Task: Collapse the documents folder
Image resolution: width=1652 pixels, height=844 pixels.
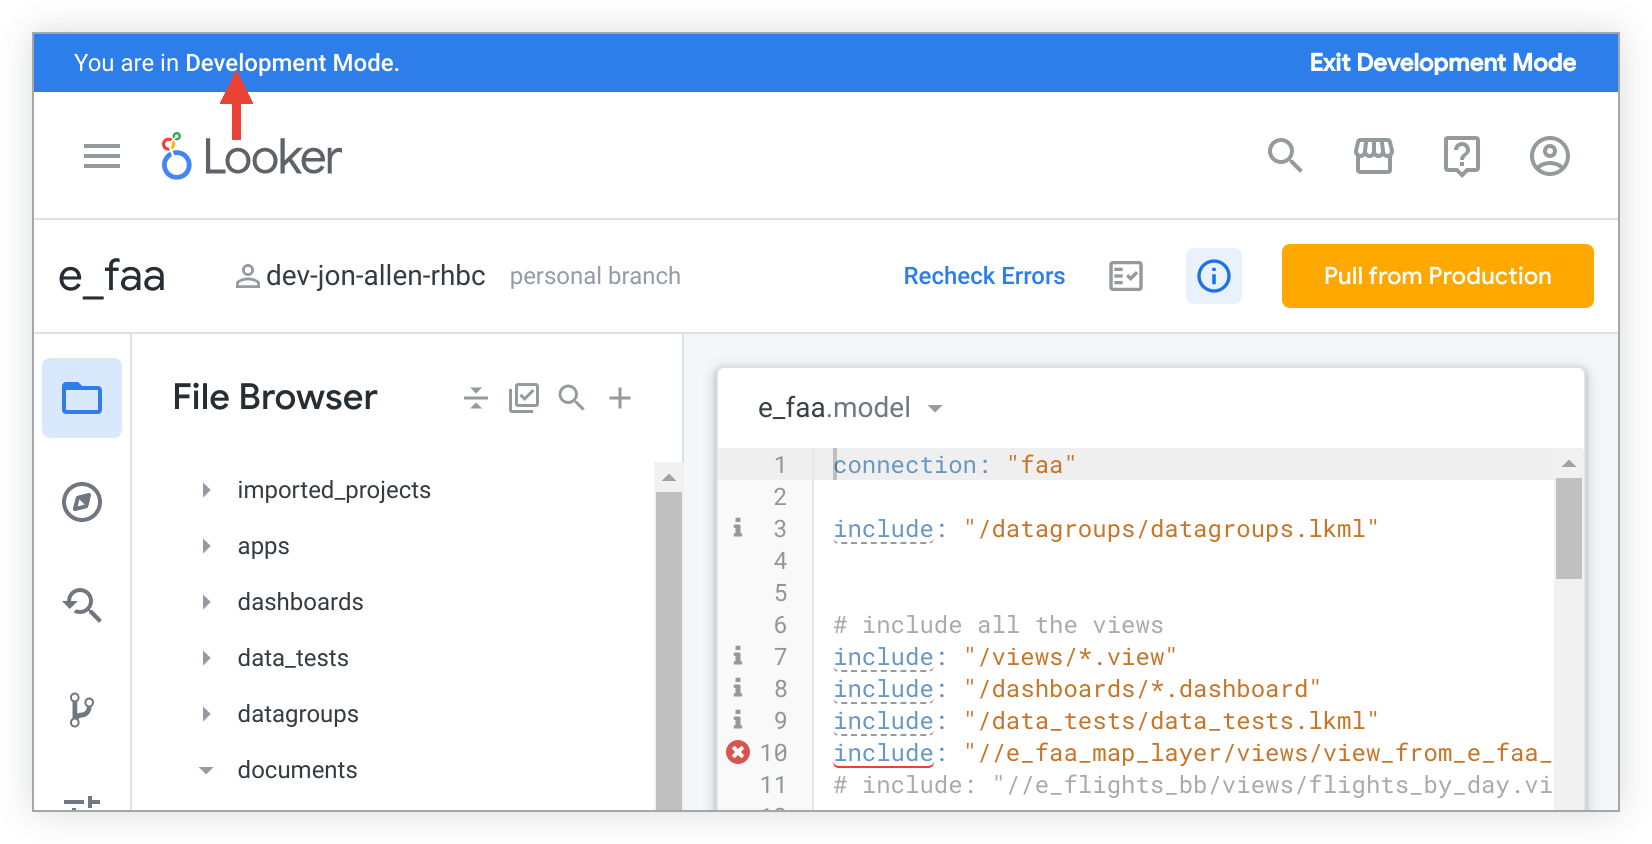Action: [x=206, y=770]
